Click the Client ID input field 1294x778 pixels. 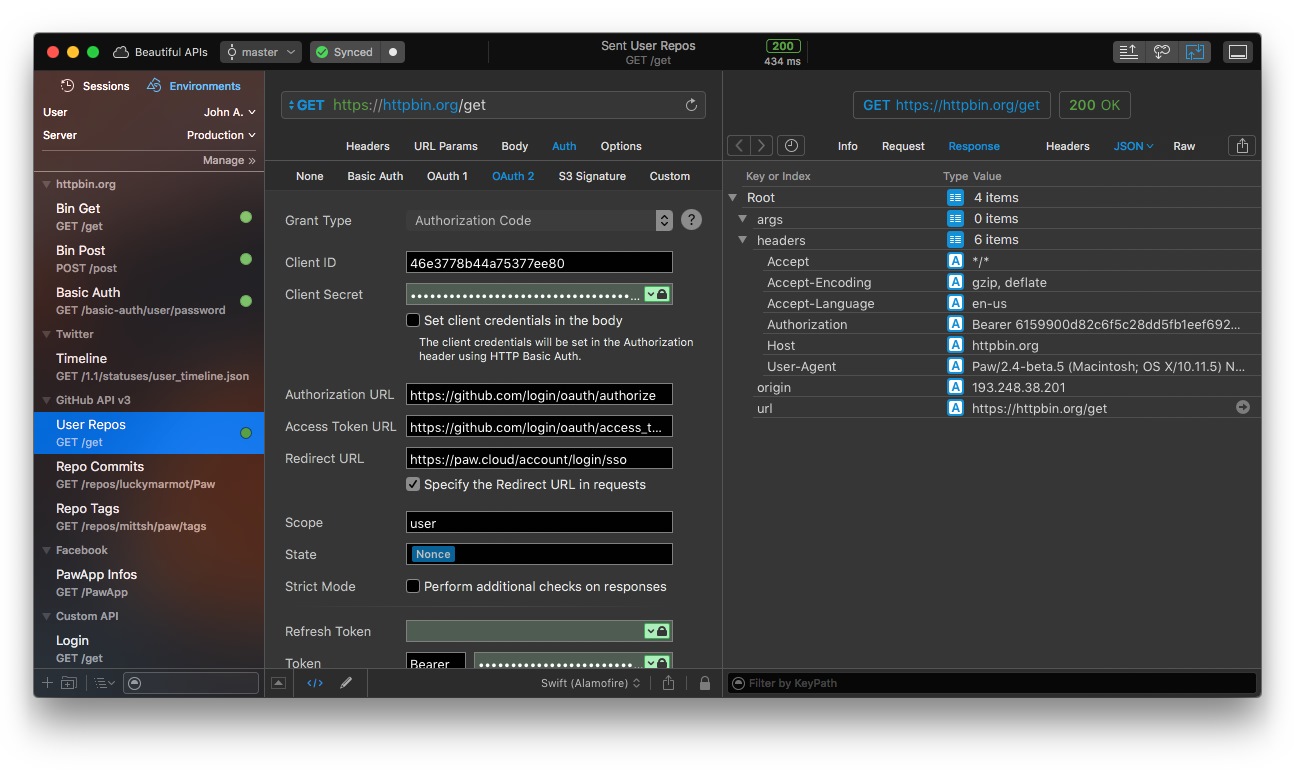click(539, 263)
